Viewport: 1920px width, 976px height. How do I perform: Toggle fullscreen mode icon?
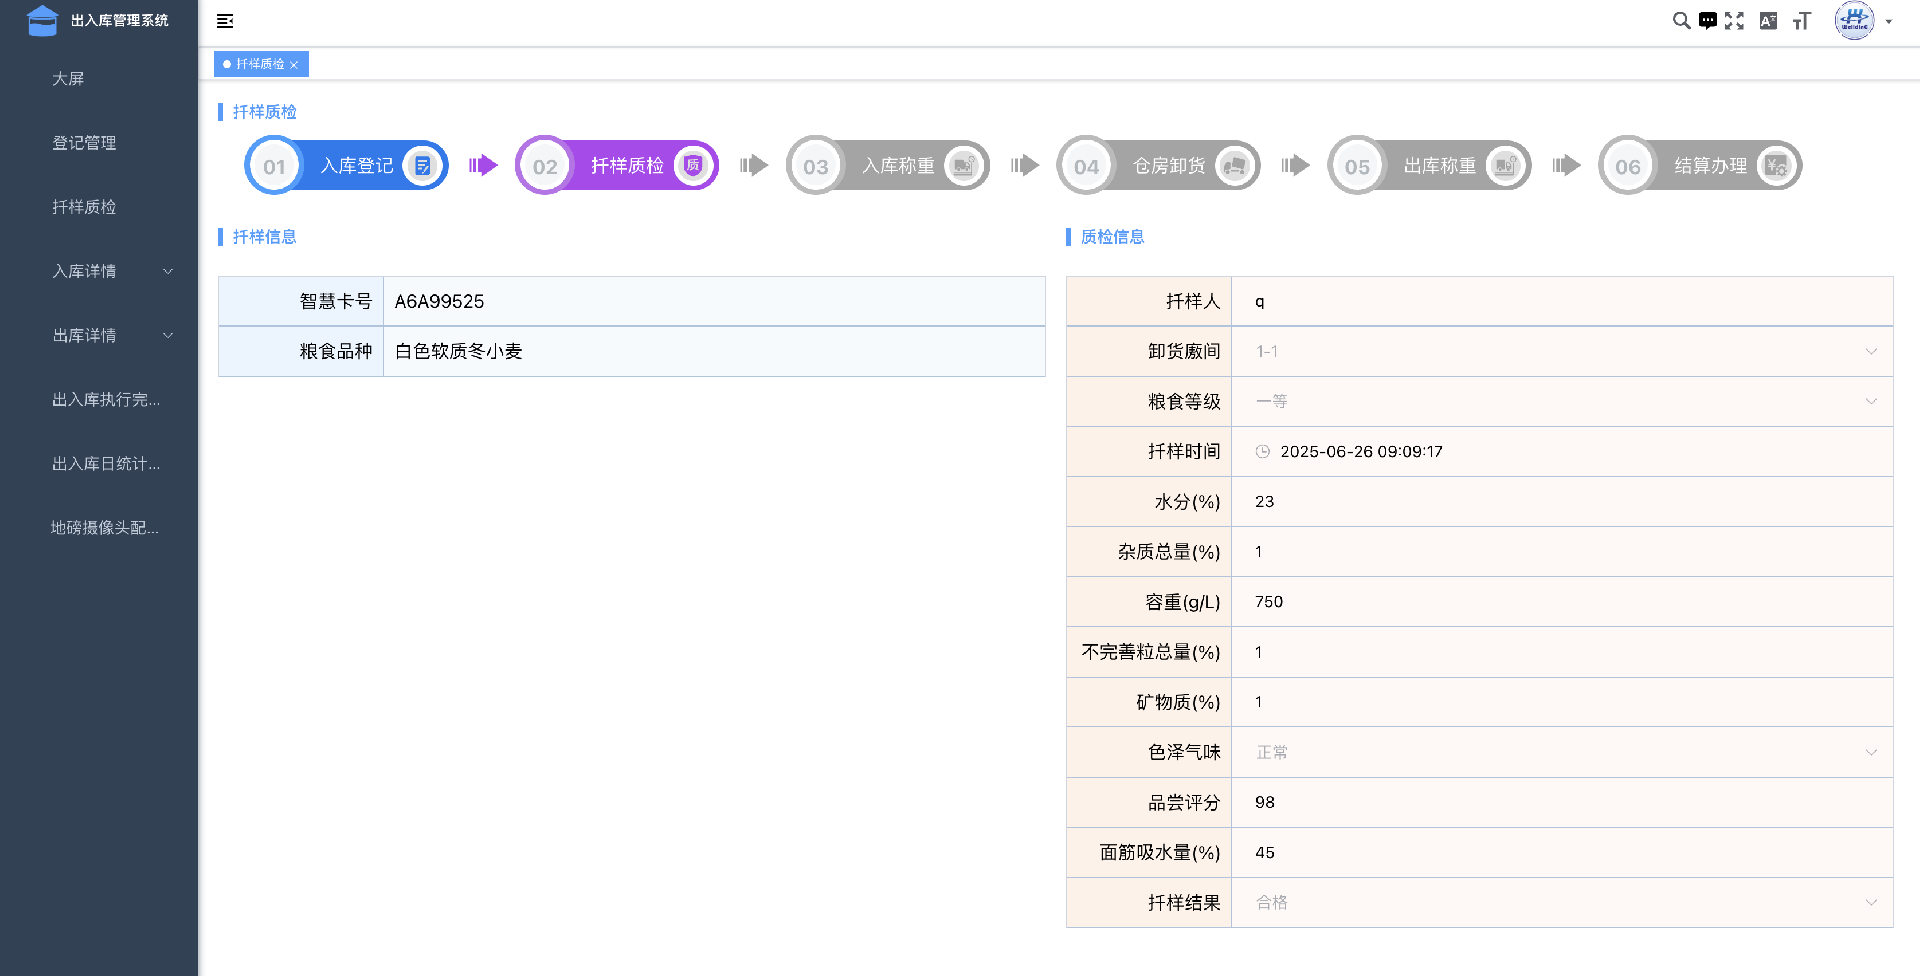pos(1735,21)
